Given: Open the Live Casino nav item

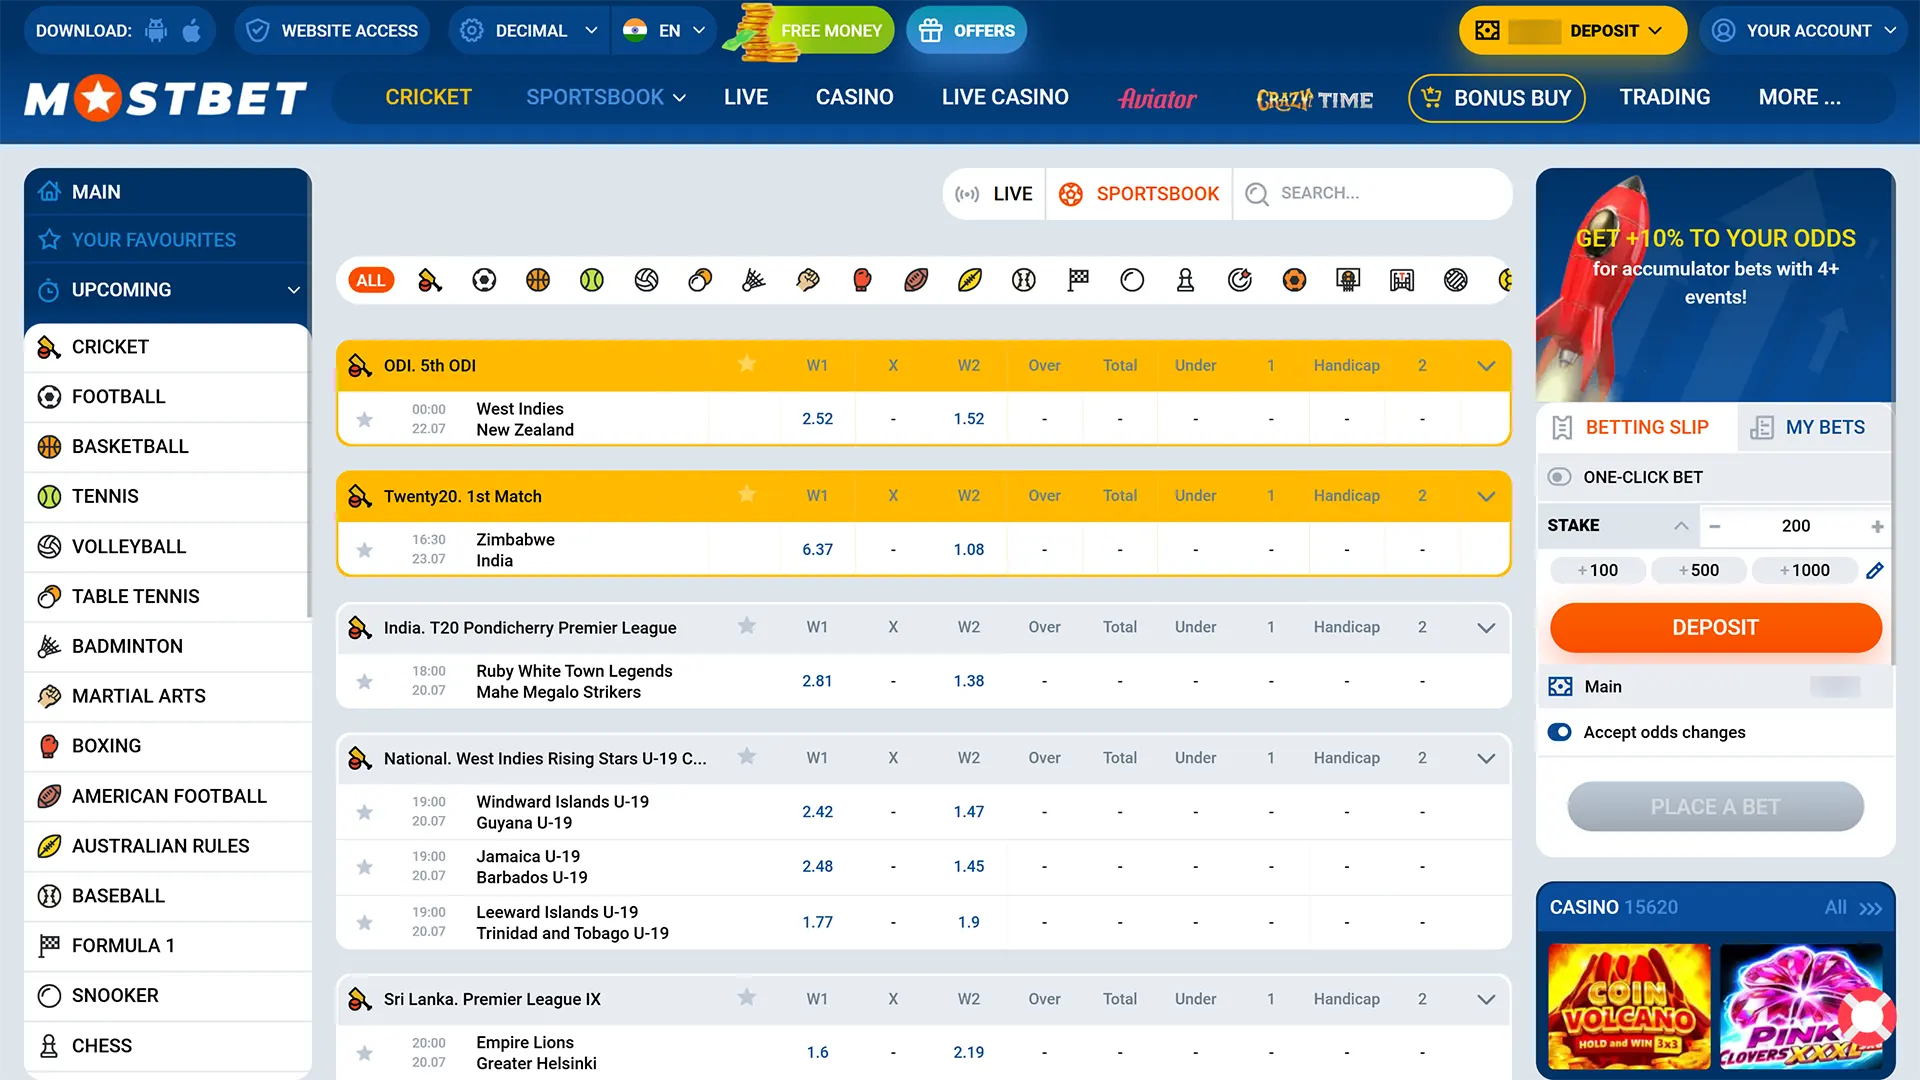Looking at the screenshot, I should 1005,97.
